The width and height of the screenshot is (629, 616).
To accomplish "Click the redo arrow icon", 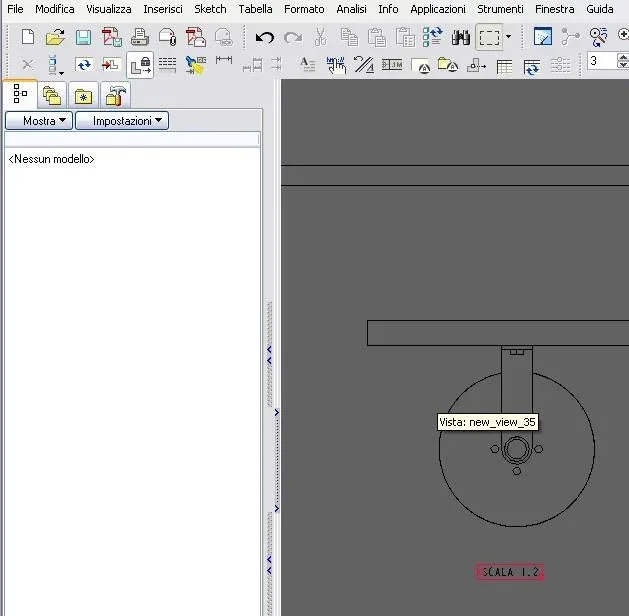I will tap(293, 38).
